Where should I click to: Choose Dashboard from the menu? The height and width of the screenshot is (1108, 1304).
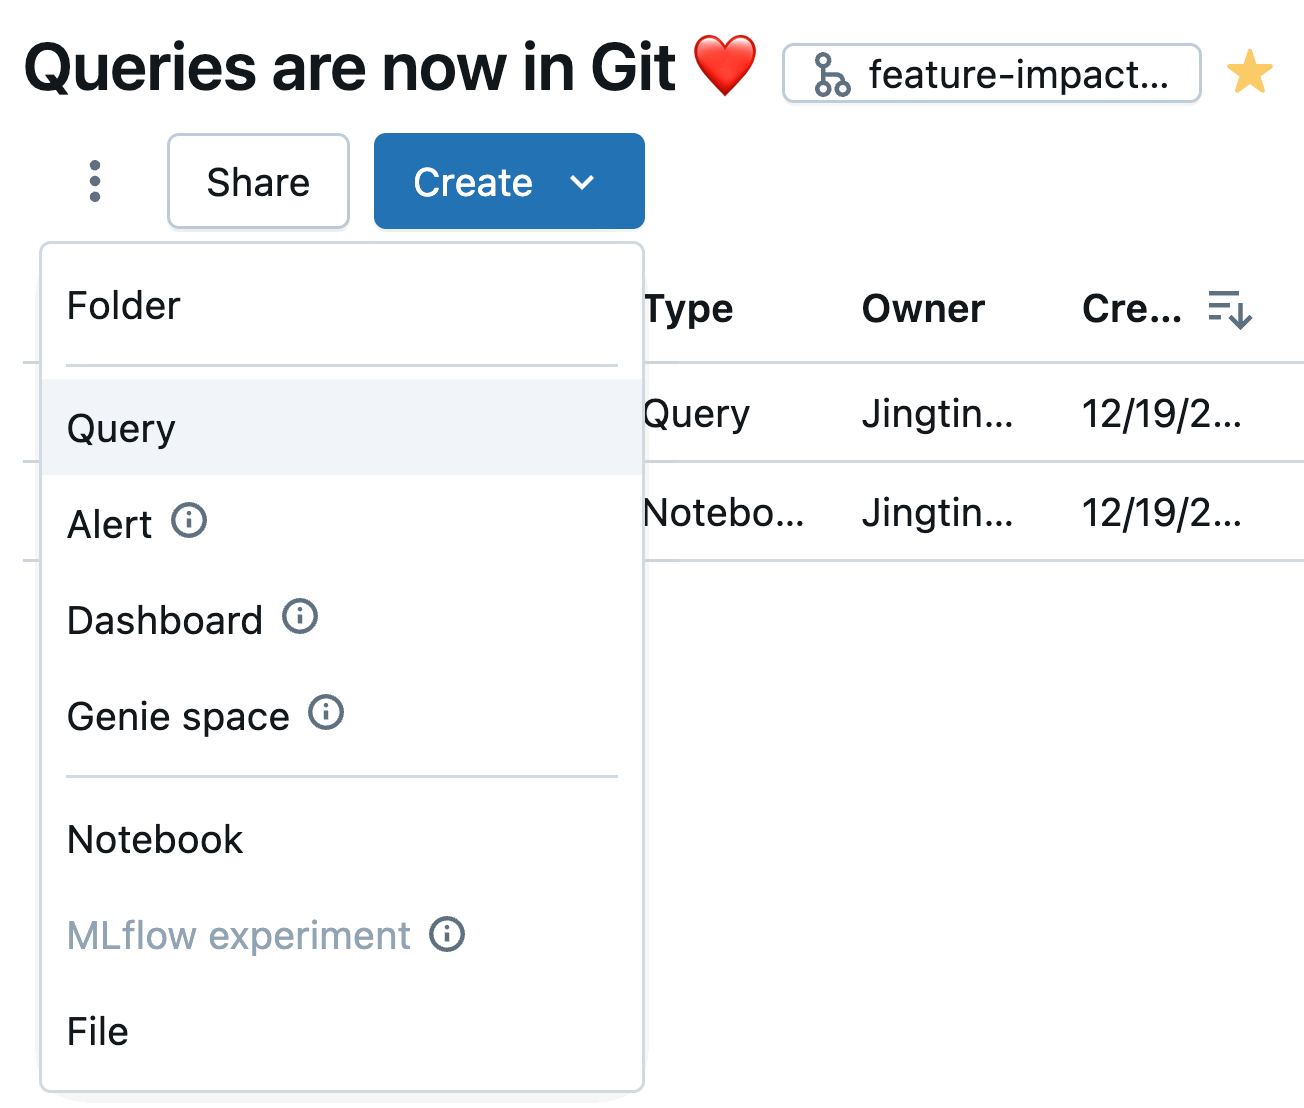[165, 620]
